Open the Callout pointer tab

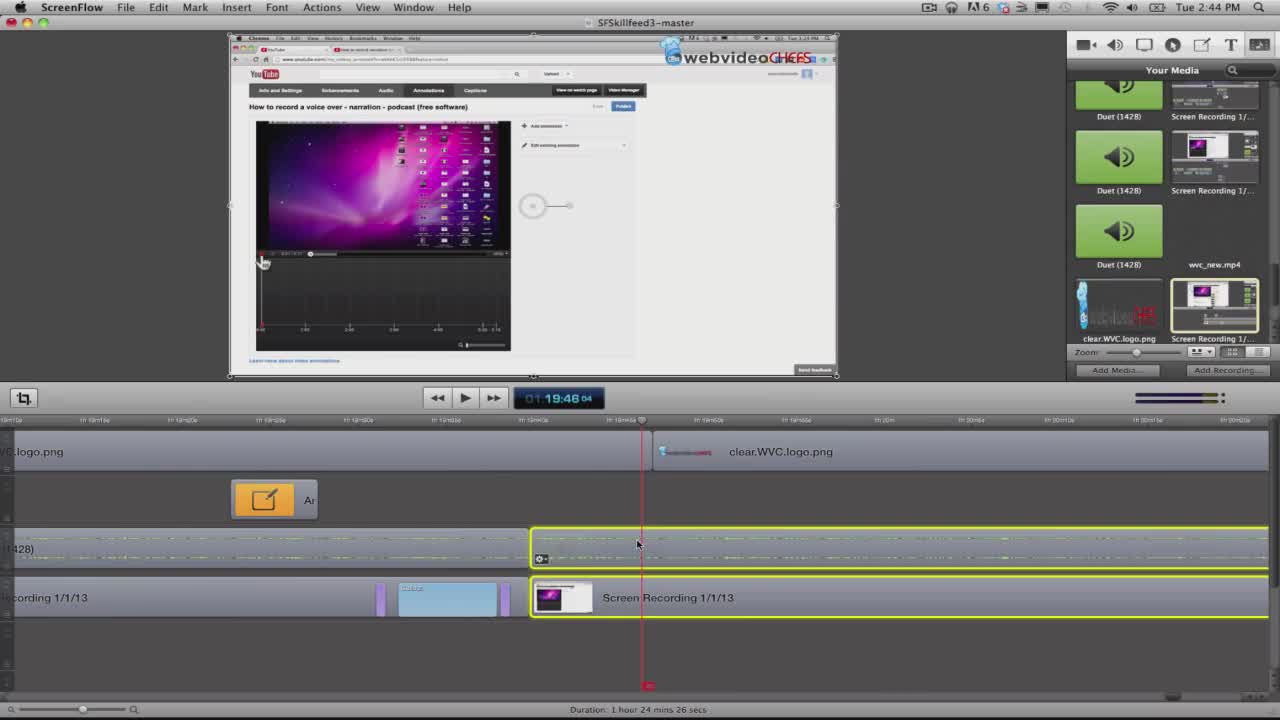coord(1173,45)
